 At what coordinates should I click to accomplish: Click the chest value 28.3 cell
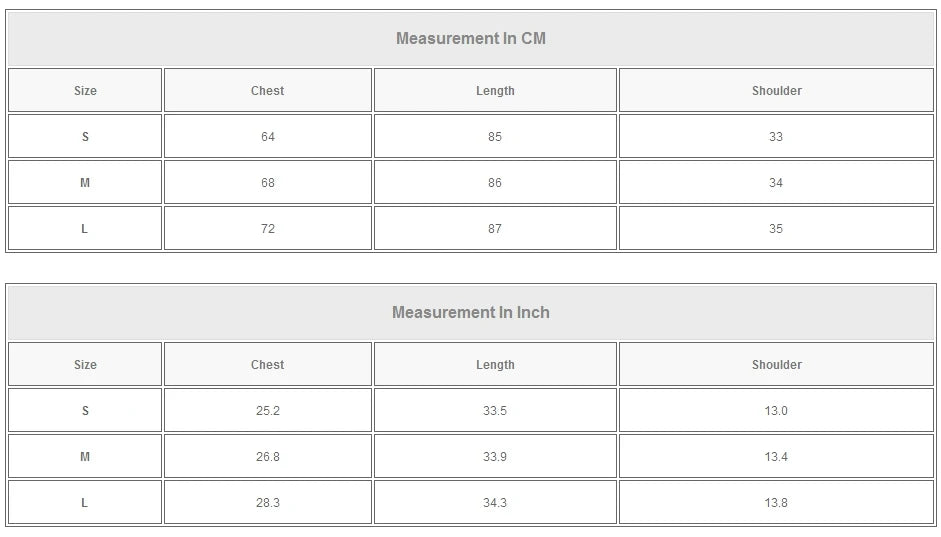[x=267, y=503]
